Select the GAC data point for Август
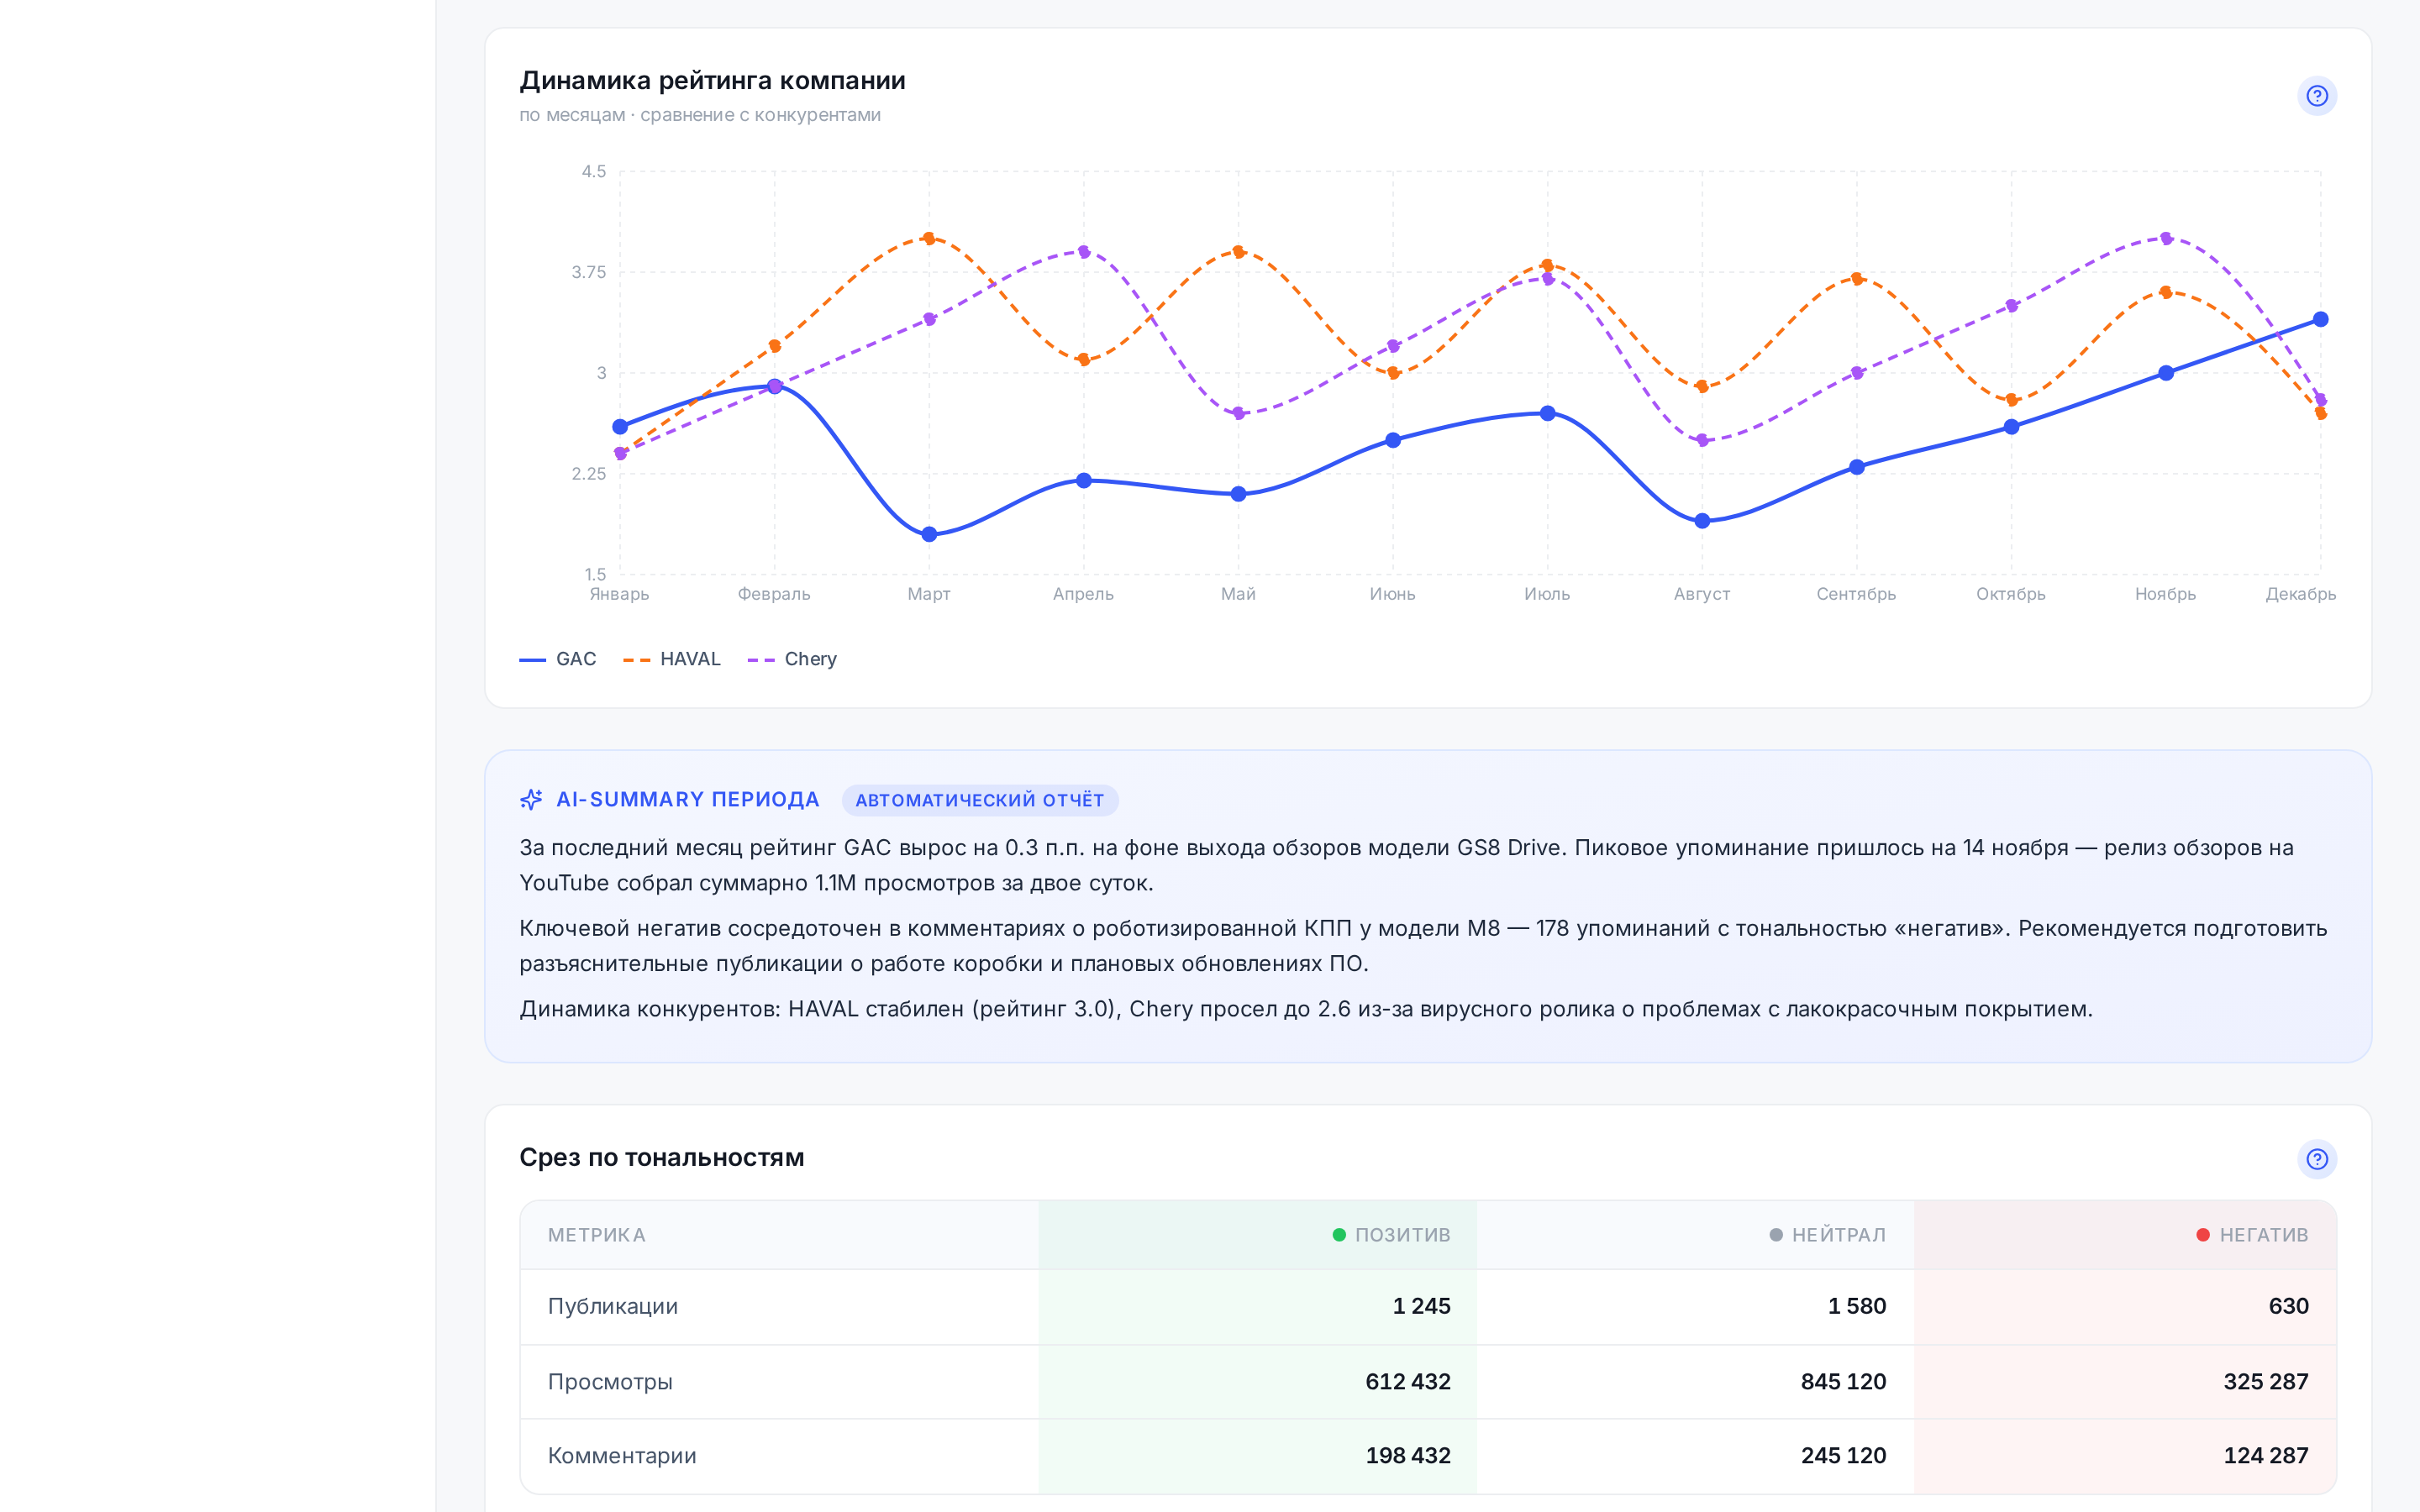The height and width of the screenshot is (1512, 2420). tap(1702, 521)
